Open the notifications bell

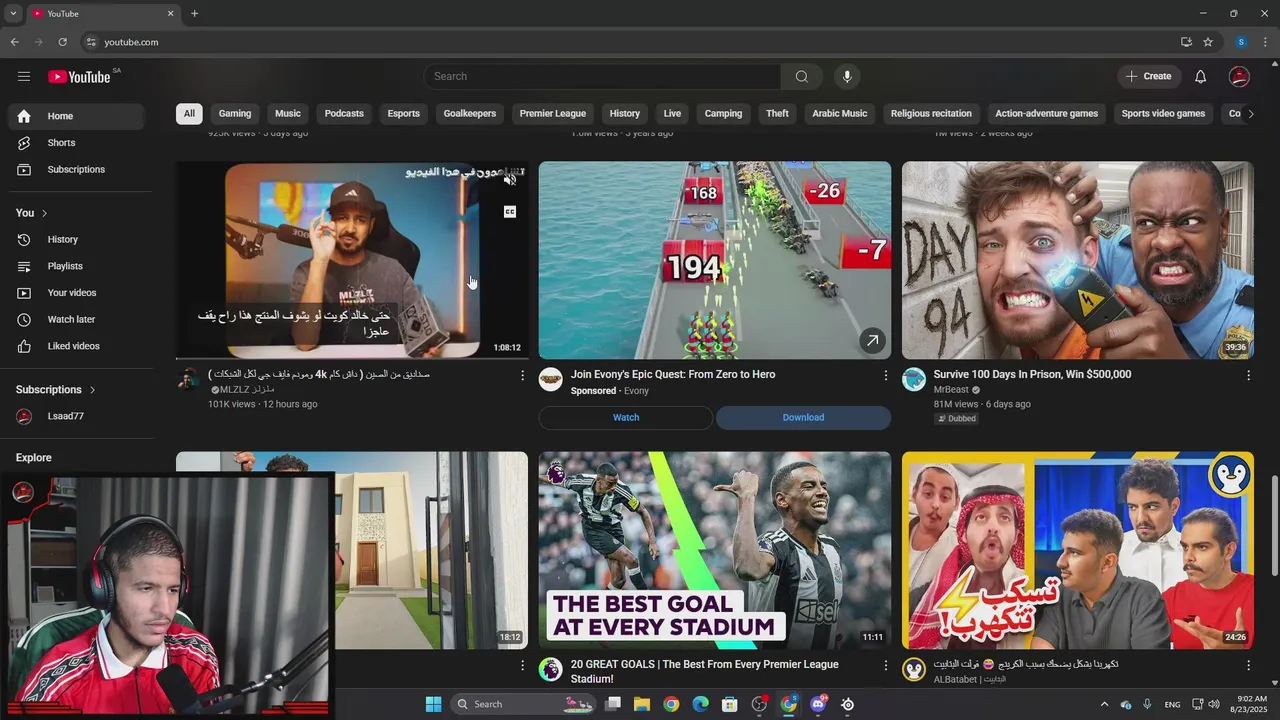1200,76
